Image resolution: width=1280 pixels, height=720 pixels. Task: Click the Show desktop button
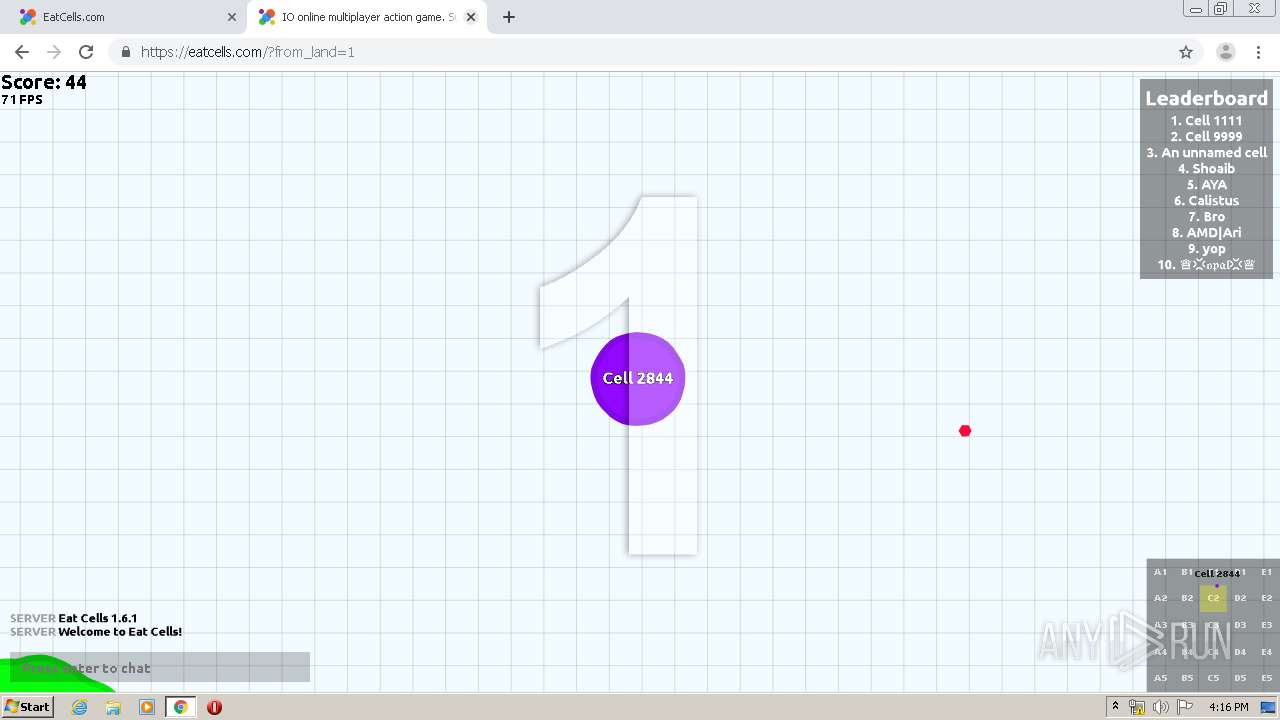click(x=1268, y=707)
